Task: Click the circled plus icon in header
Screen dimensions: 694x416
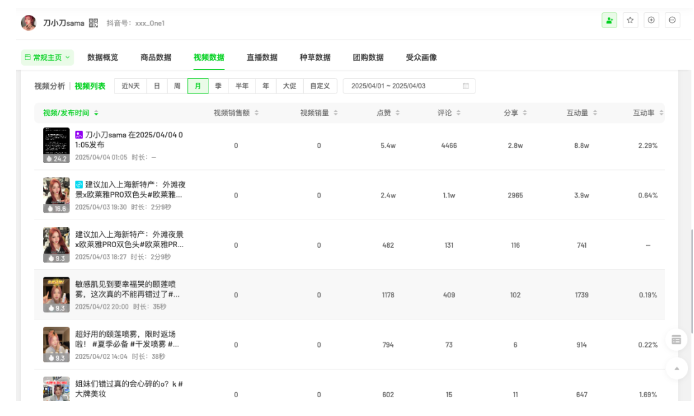Action: point(651,20)
